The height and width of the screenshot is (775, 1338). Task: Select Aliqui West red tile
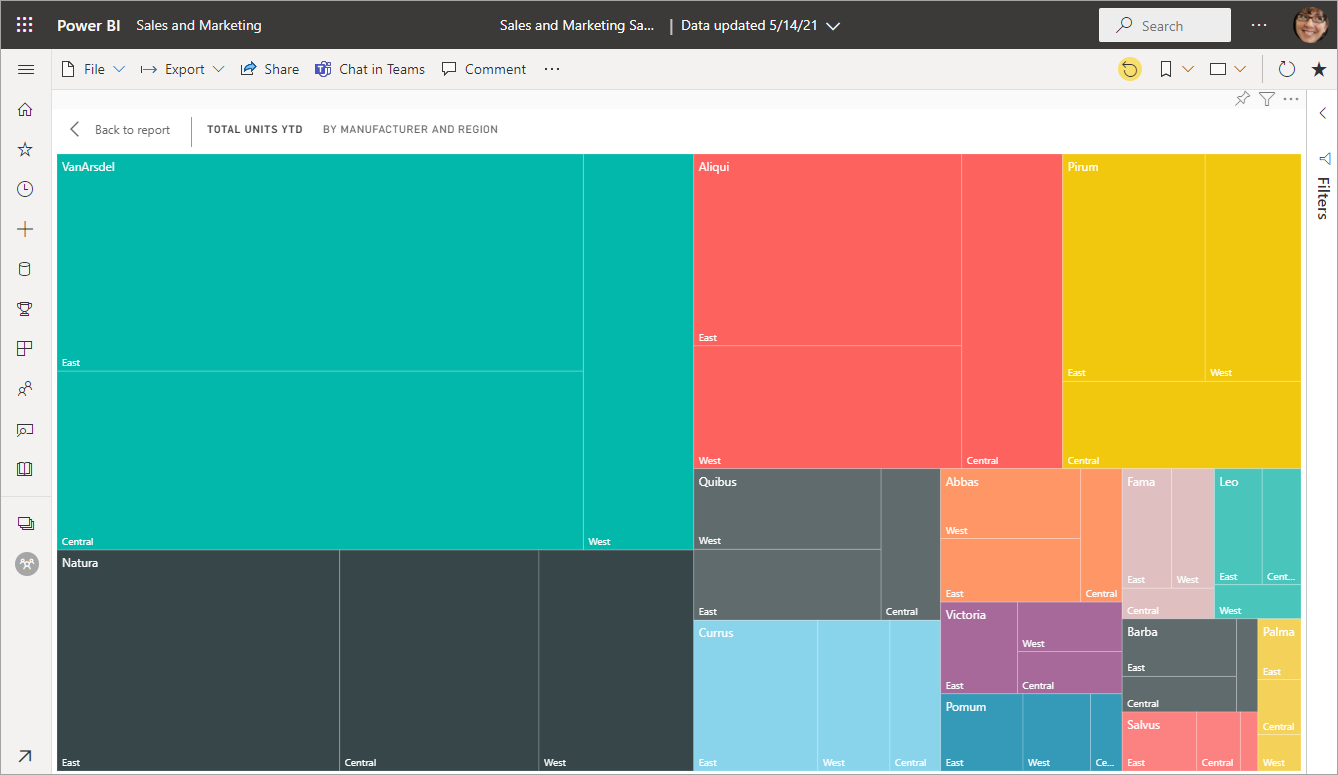(827, 407)
